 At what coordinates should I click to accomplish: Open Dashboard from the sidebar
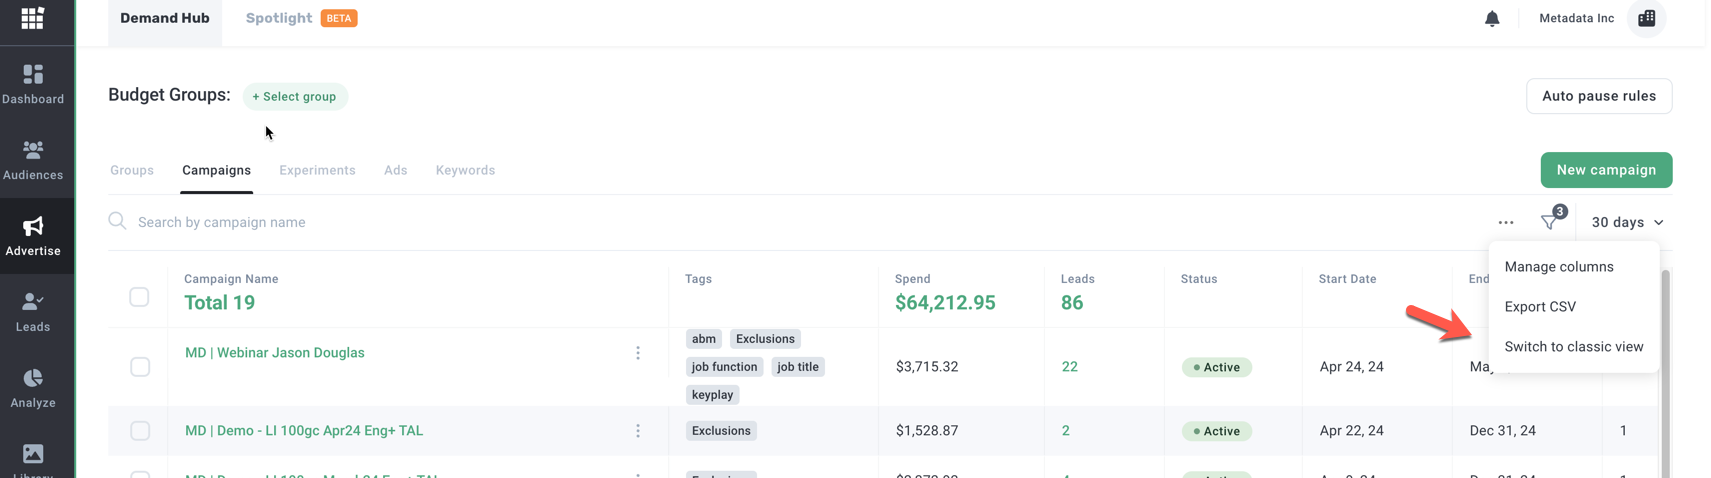pyautogui.click(x=33, y=84)
